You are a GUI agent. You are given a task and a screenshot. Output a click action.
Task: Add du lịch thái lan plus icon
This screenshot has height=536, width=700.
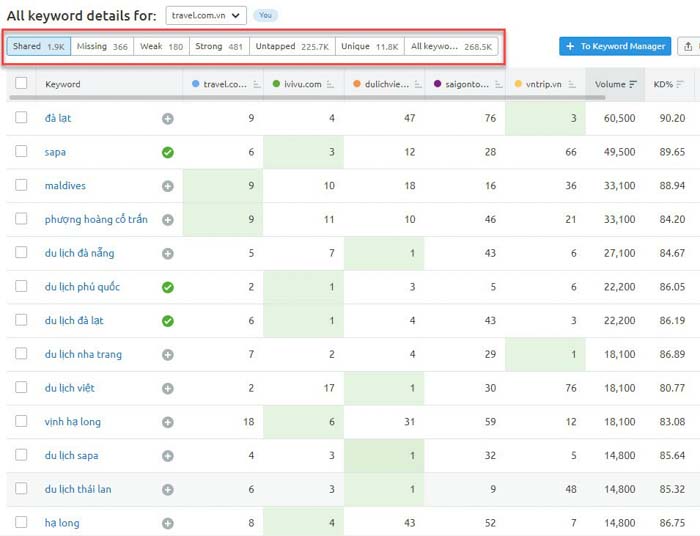tap(168, 490)
